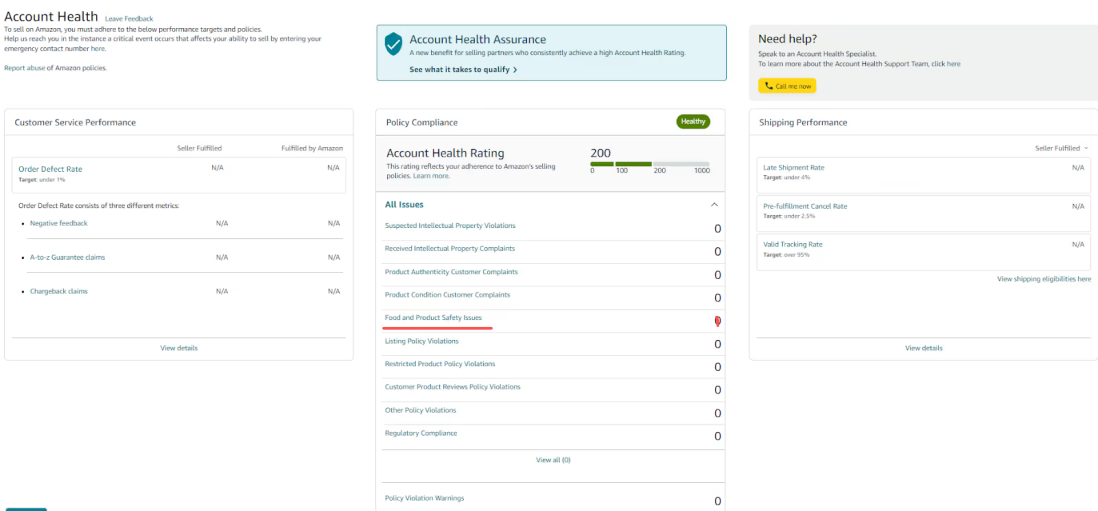
Task: Open the Seller Fulfilled dropdown in Shipping Performance
Action: (x=1062, y=148)
